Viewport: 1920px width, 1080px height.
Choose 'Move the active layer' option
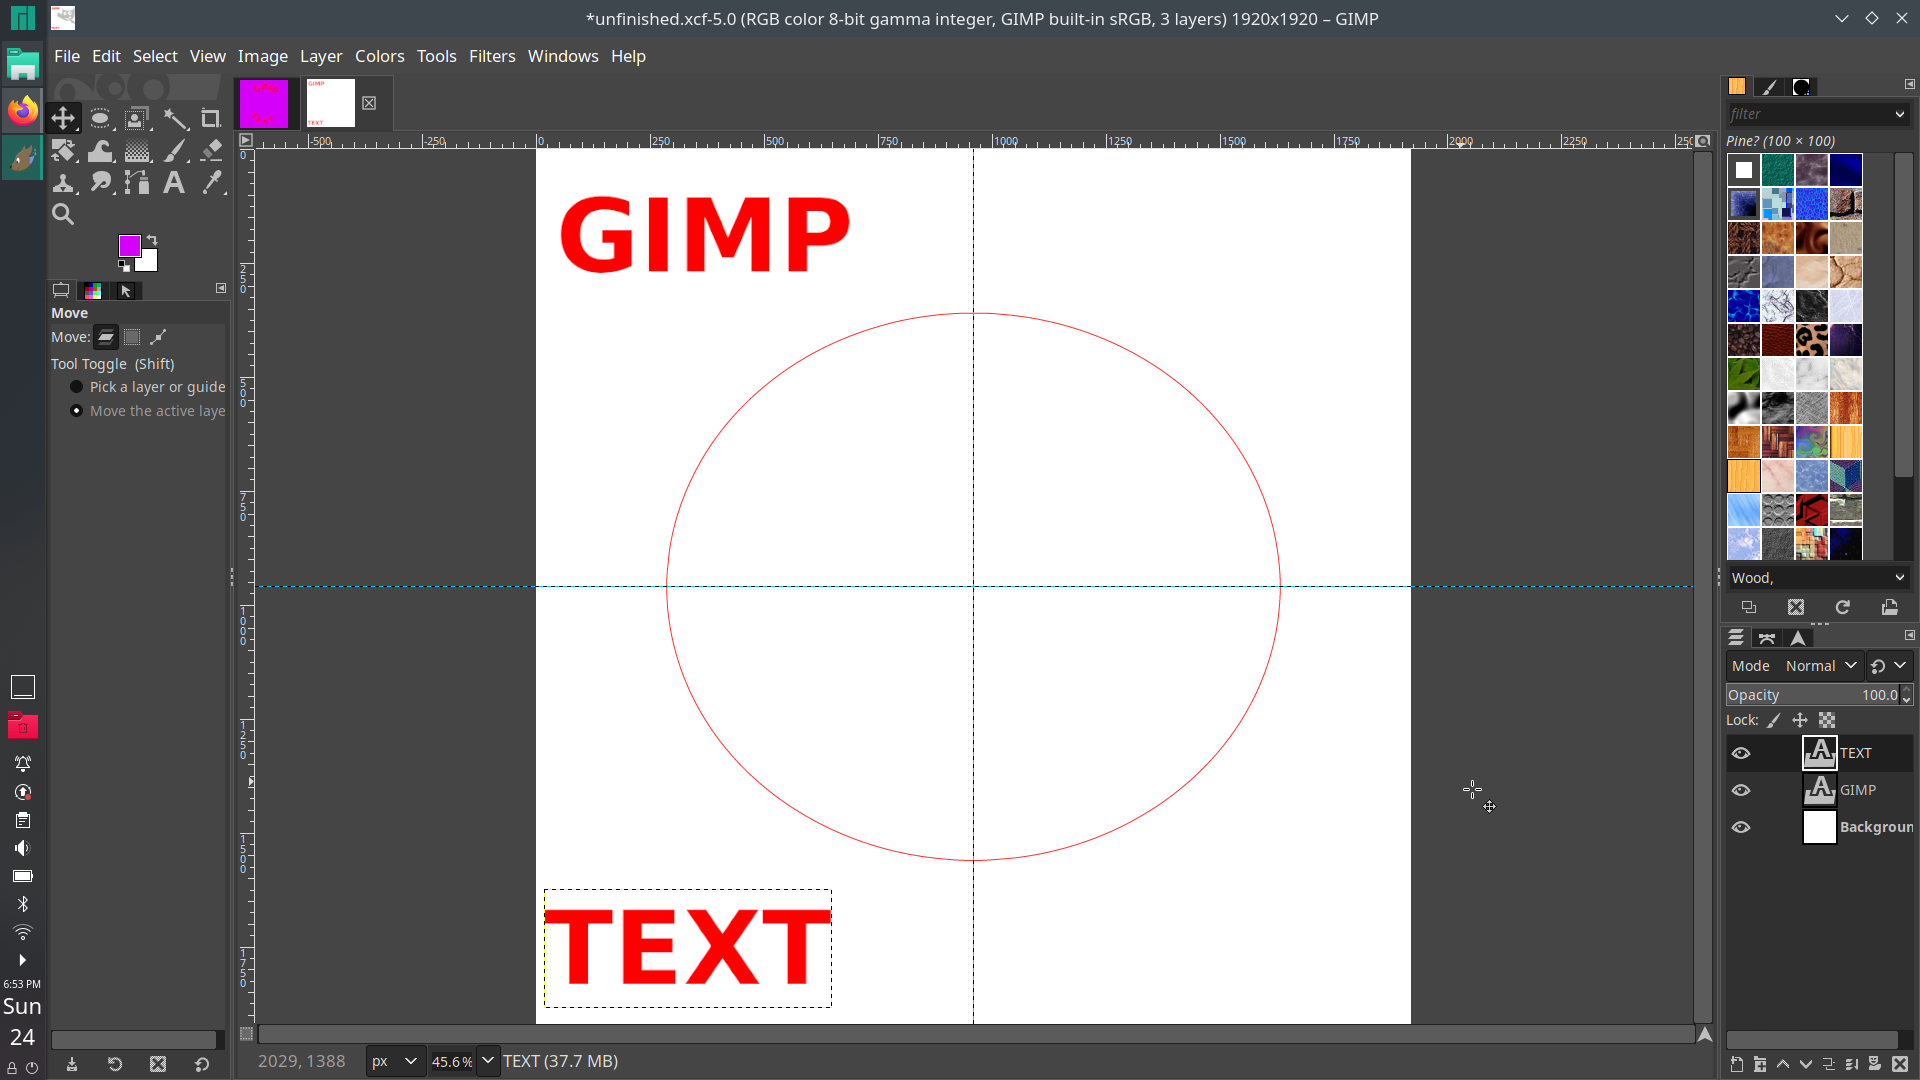click(x=147, y=411)
